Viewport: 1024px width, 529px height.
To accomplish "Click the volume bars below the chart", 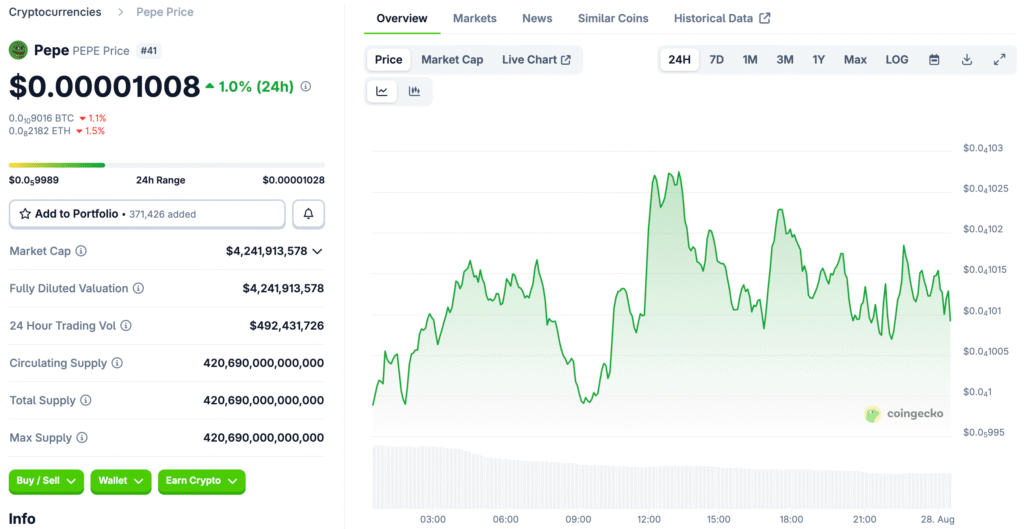I will point(662,477).
